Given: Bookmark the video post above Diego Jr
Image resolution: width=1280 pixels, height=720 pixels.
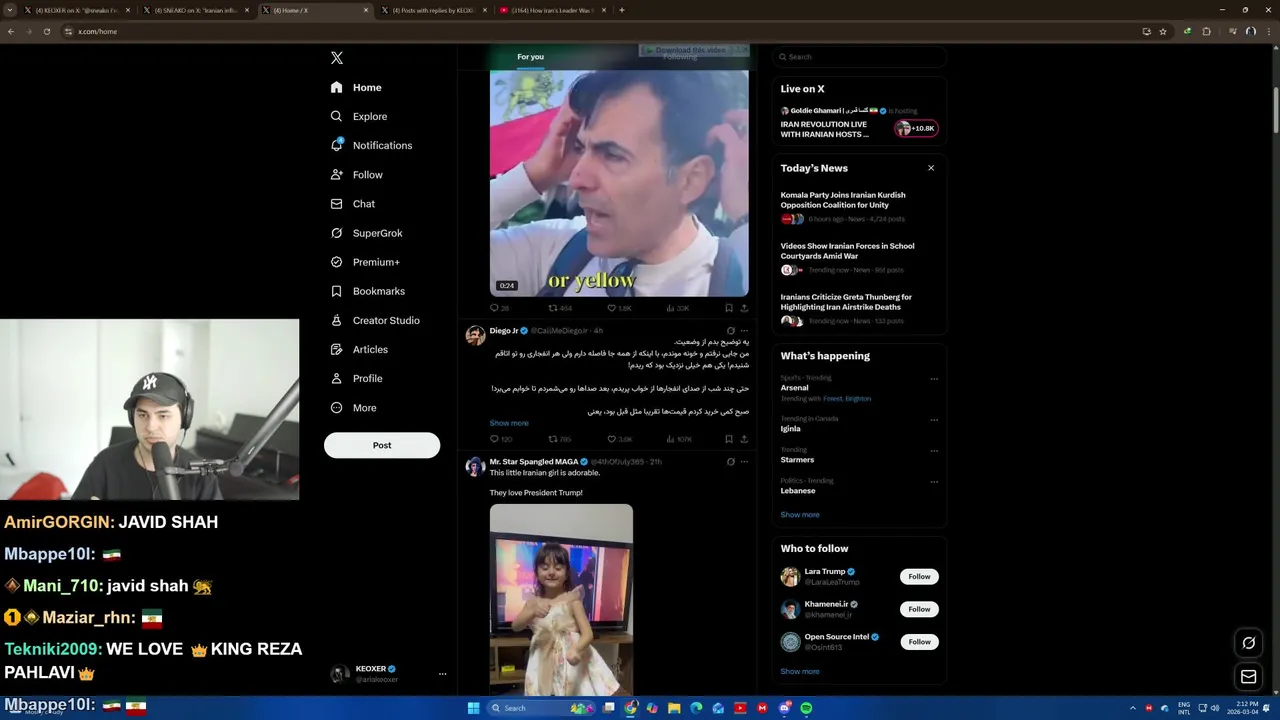Looking at the screenshot, I should click(x=729, y=308).
